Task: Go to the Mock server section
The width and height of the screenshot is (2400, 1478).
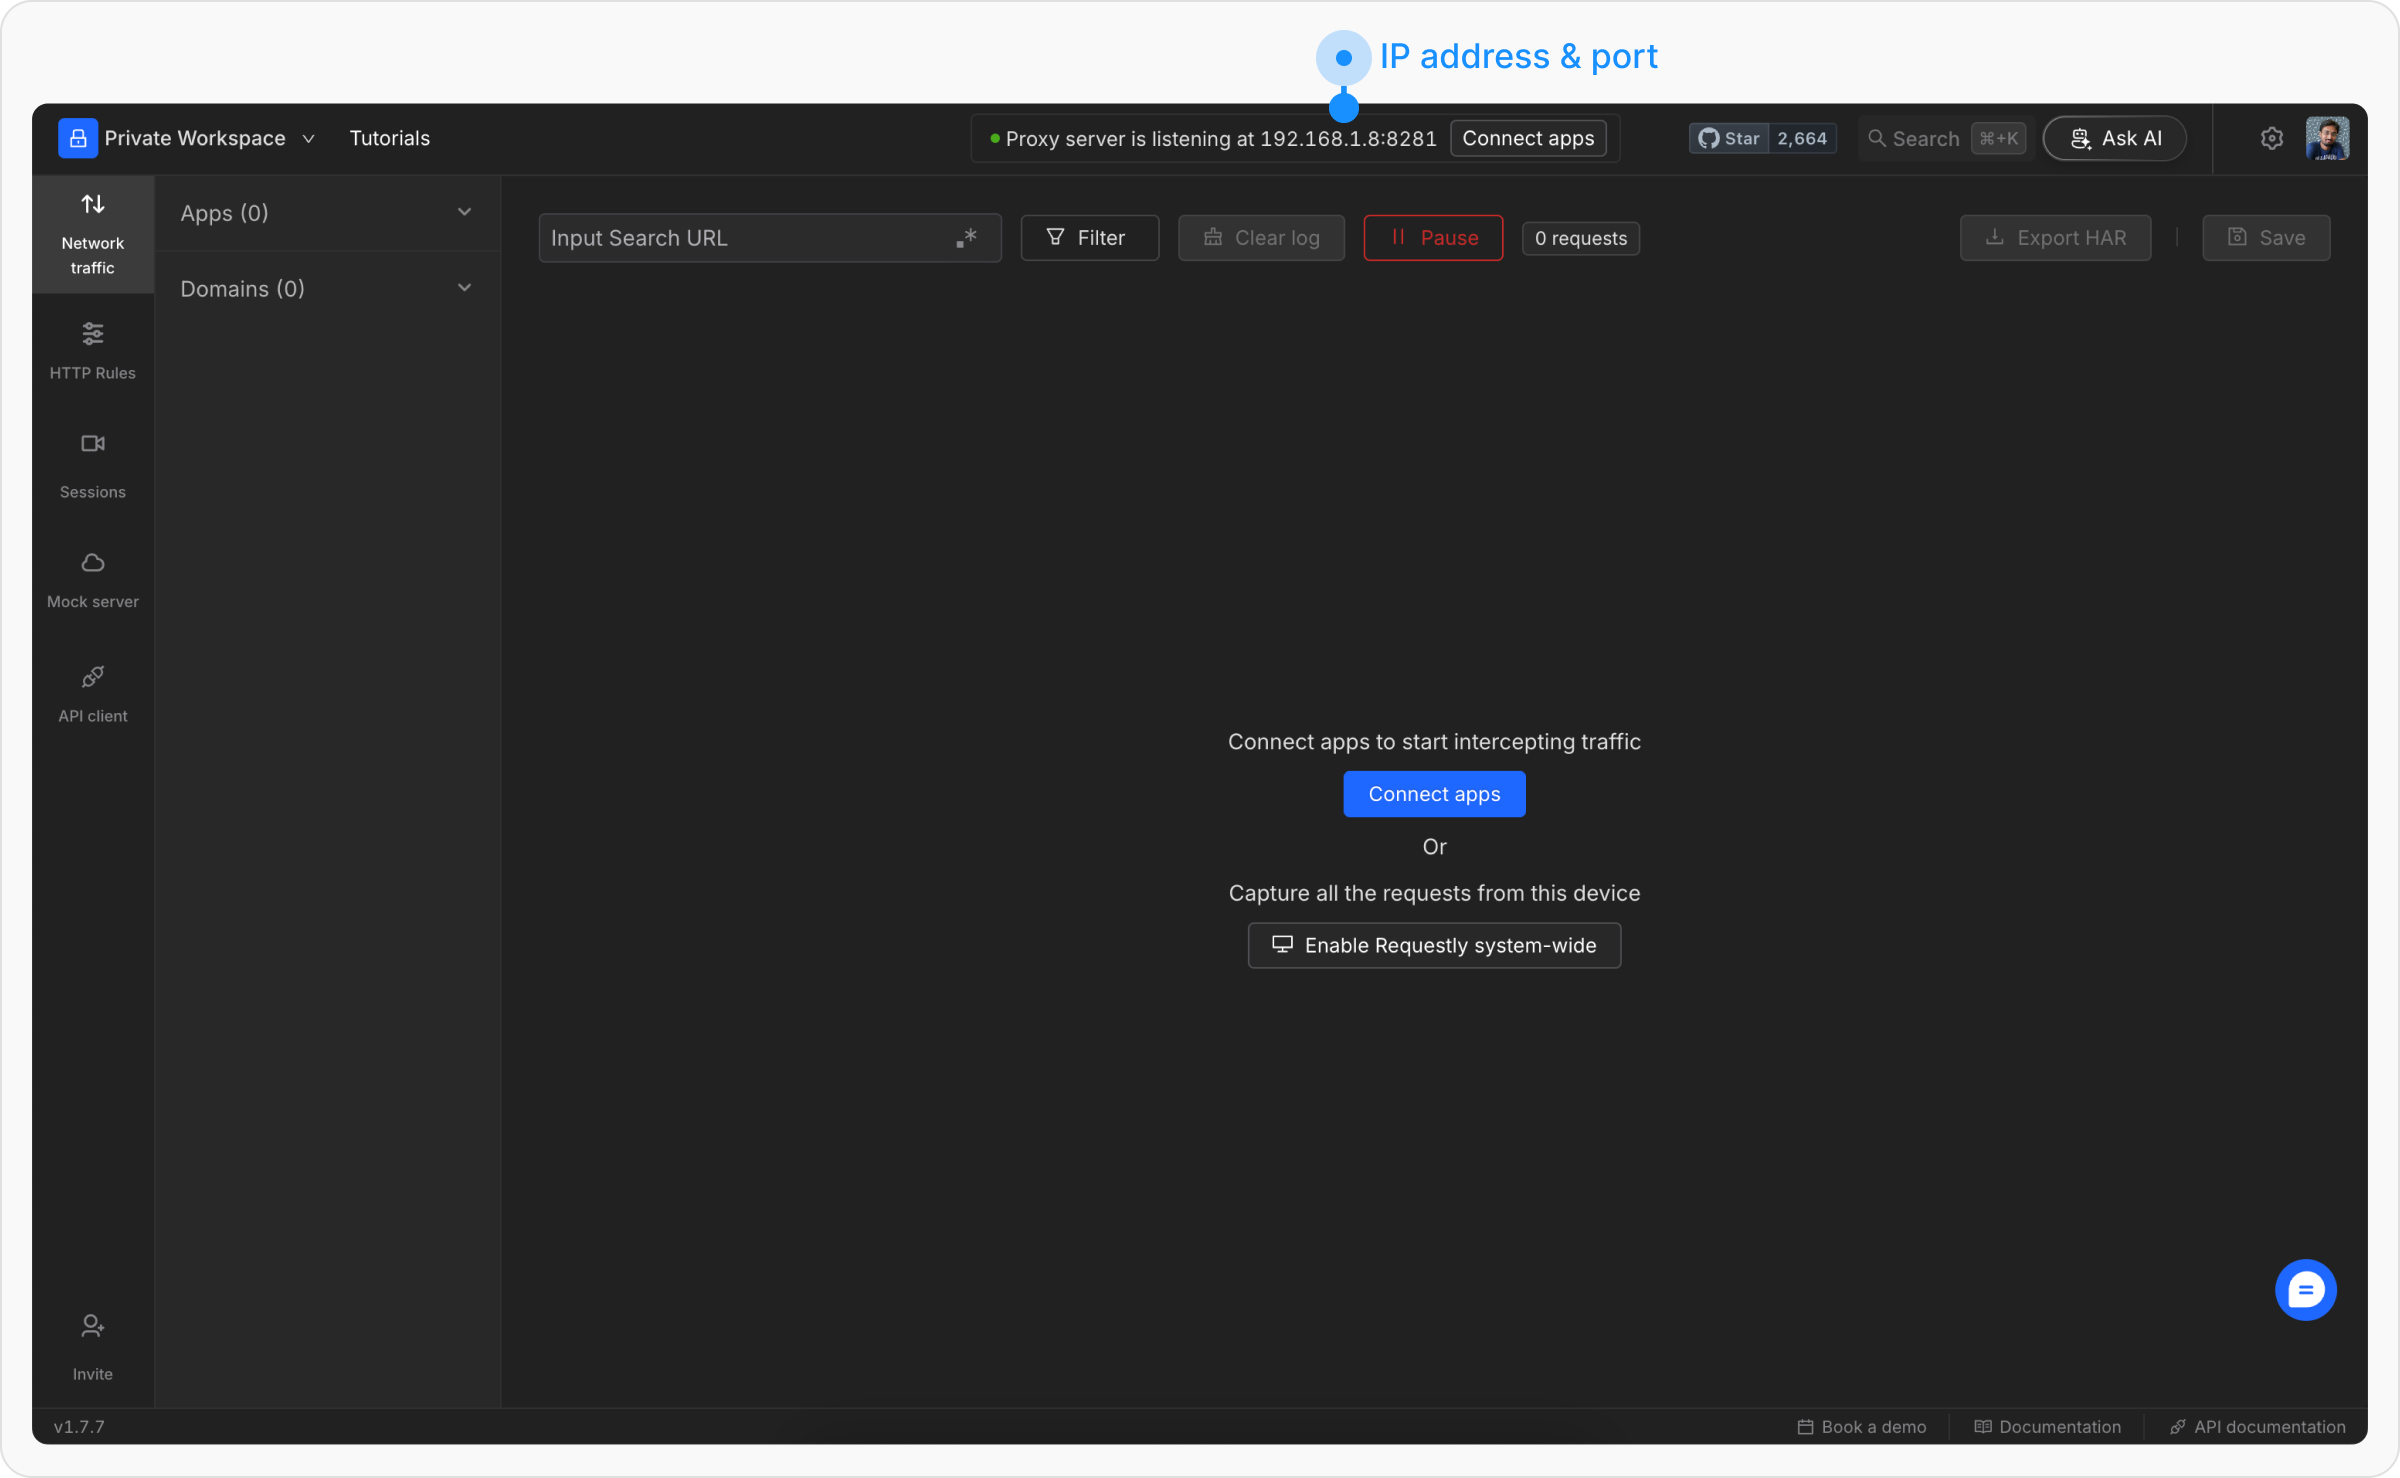Action: pyautogui.click(x=92, y=579)
